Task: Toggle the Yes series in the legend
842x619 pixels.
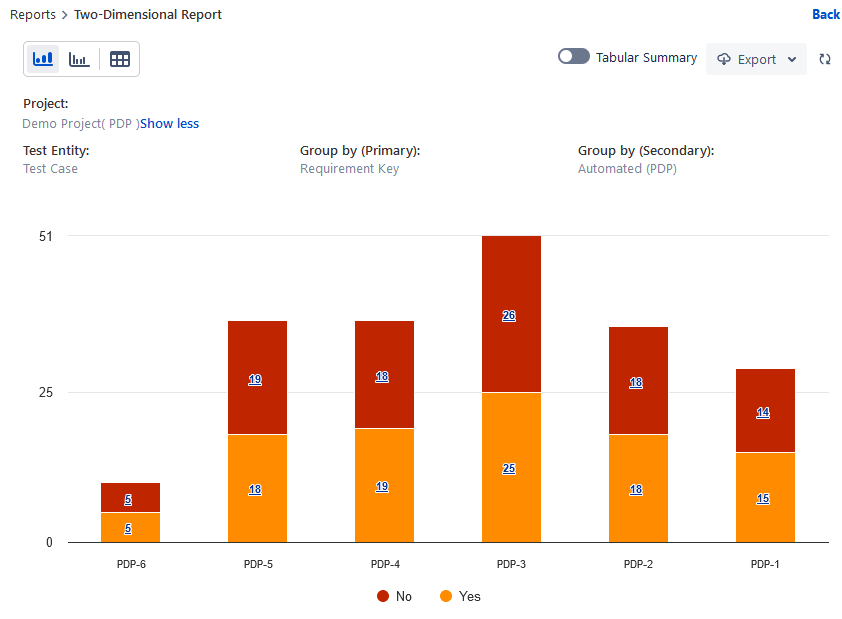Action: click(460, 596)
